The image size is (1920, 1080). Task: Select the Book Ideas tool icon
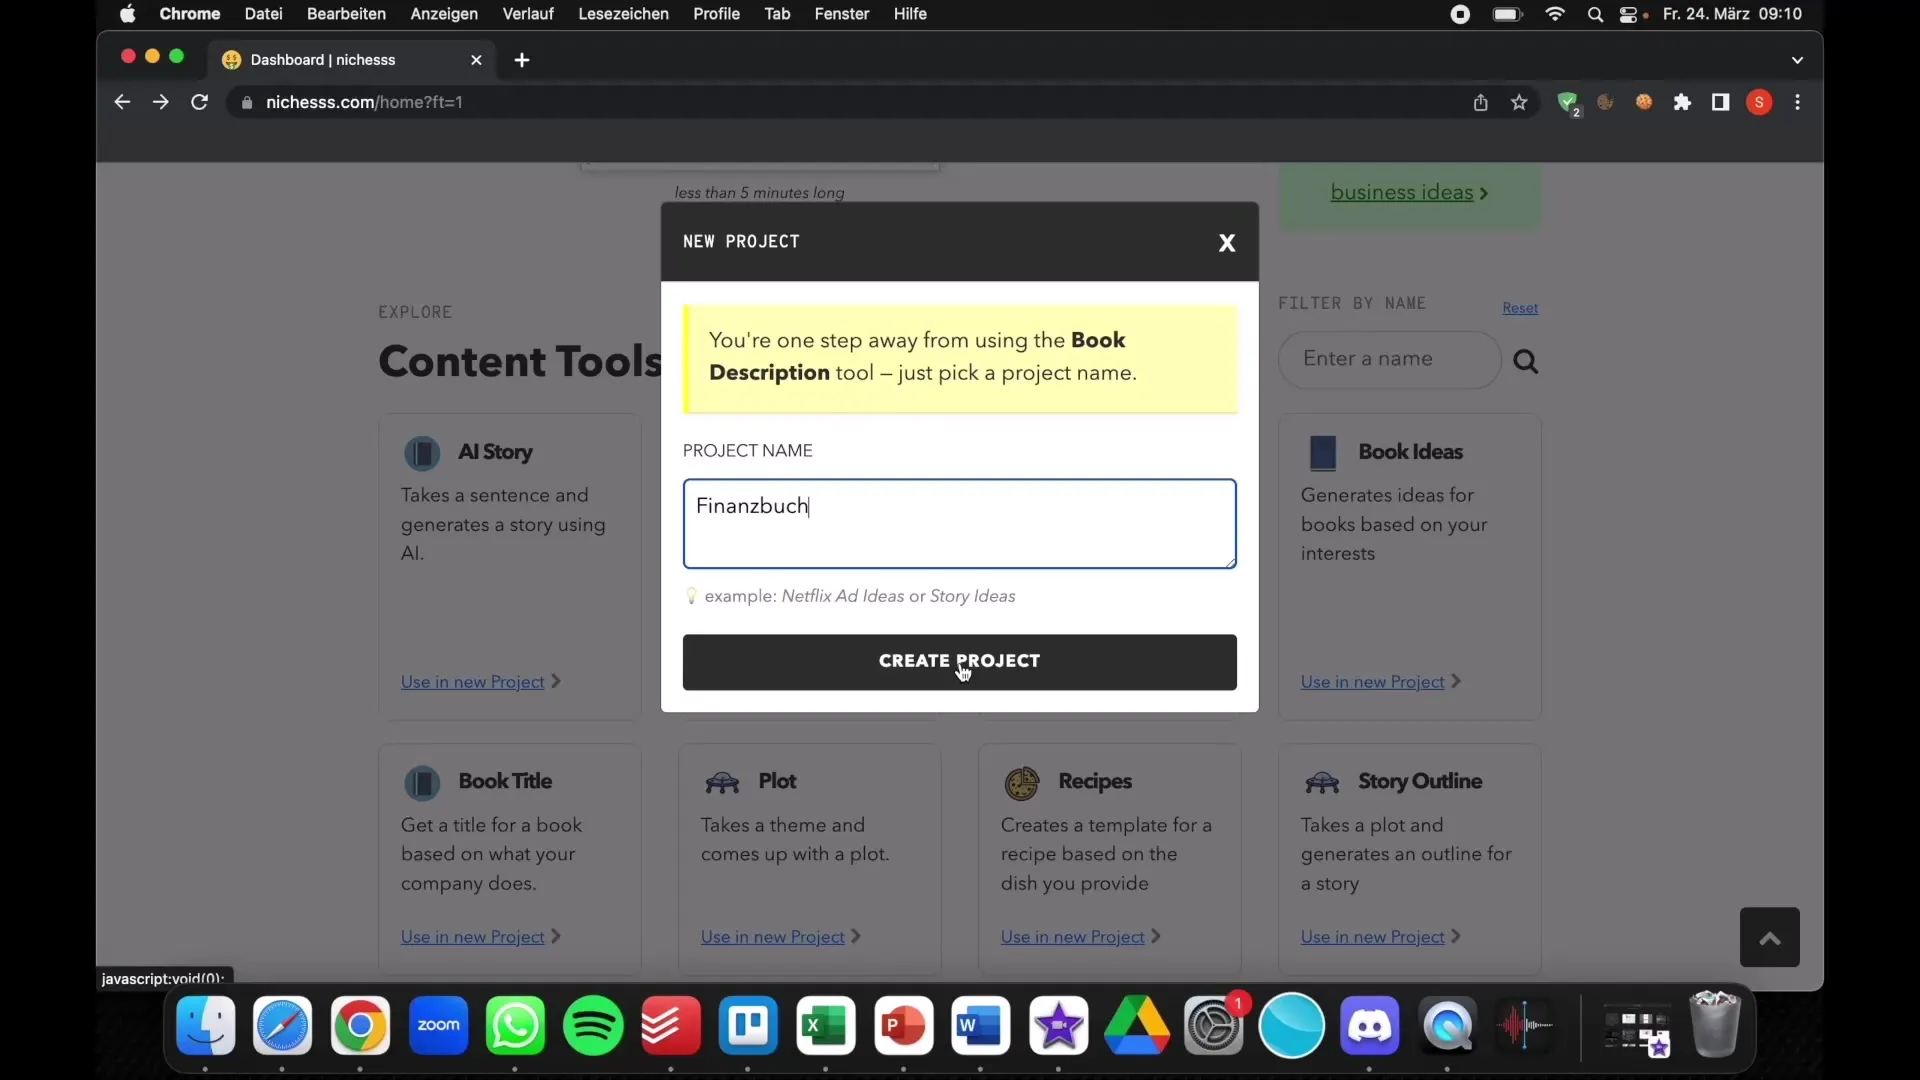[x=1321, y=452]
